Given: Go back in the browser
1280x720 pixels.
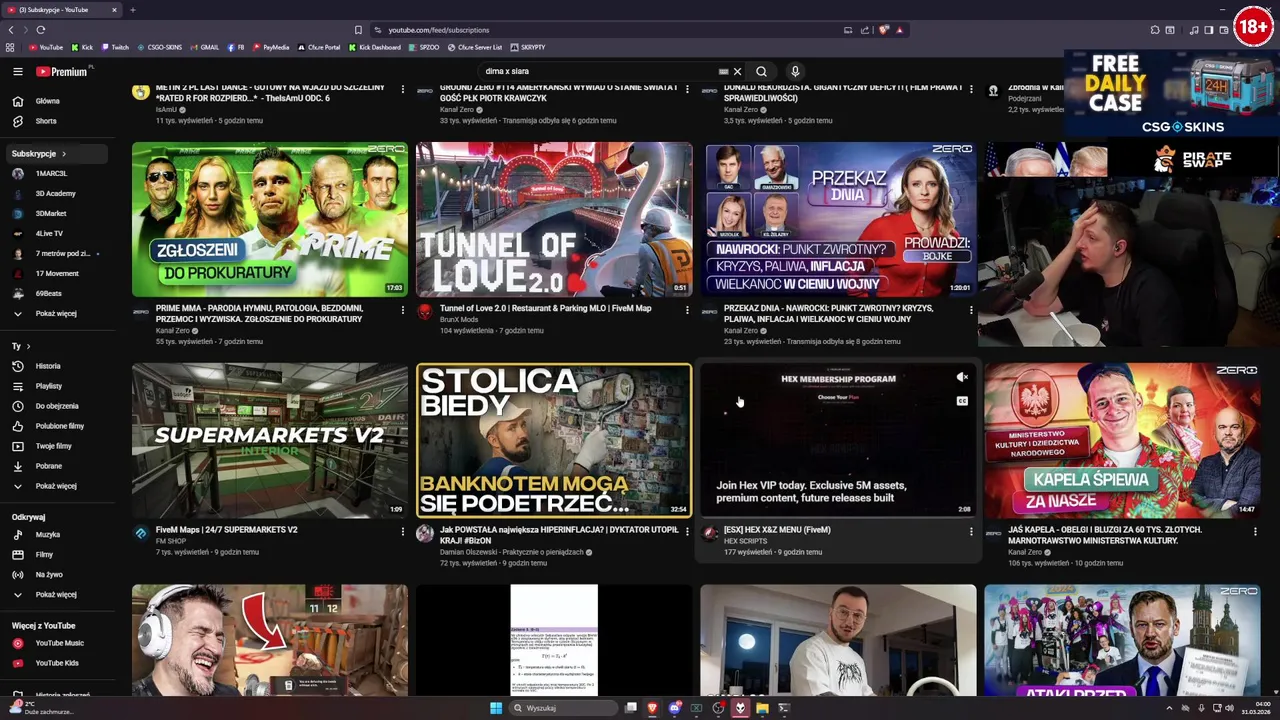Looking at the screenshot, I should click(11, 30).
